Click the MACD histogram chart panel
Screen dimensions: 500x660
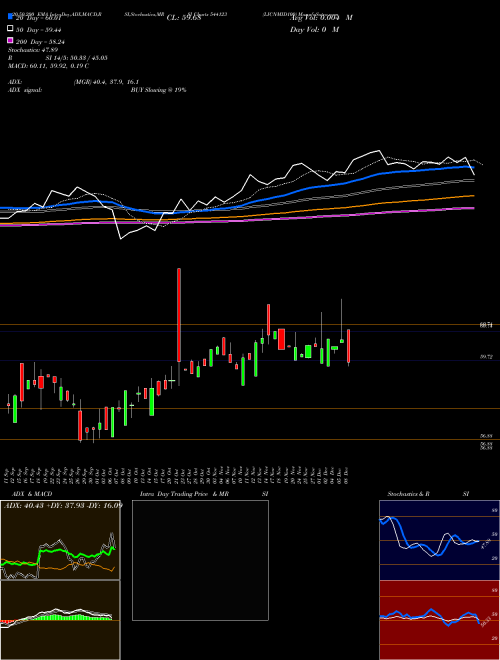pyautogui.click(x=60, y=620)
